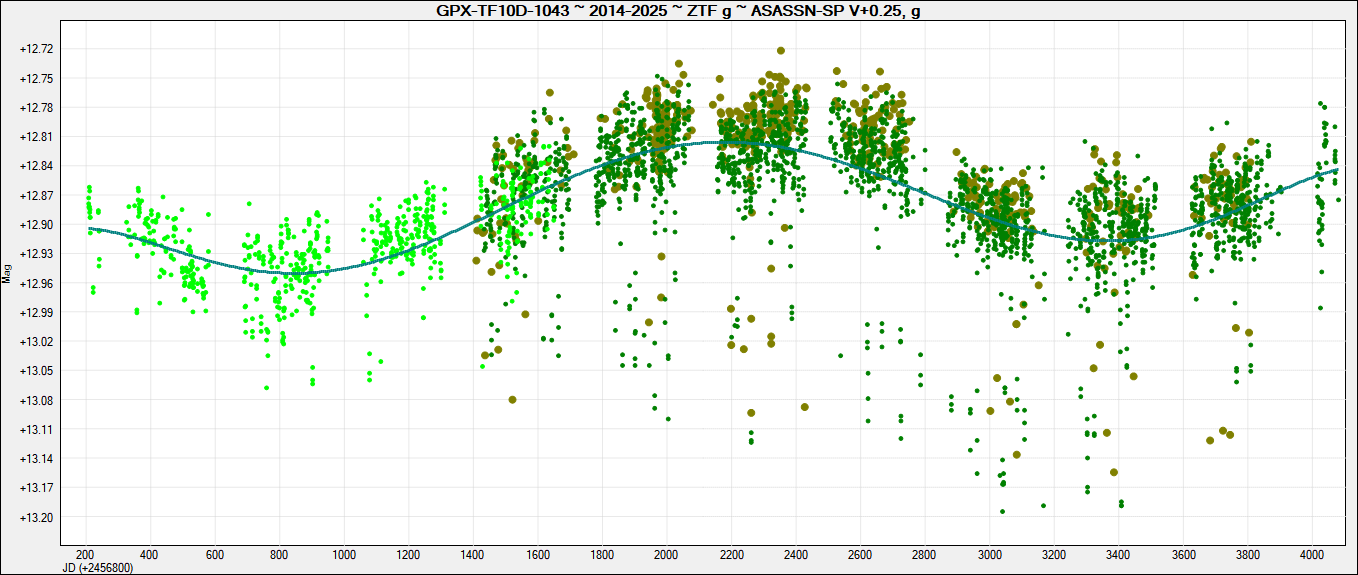Click the +12.84 magnitude tick label
1358x575 pixels.
click(x=37, y=166)
